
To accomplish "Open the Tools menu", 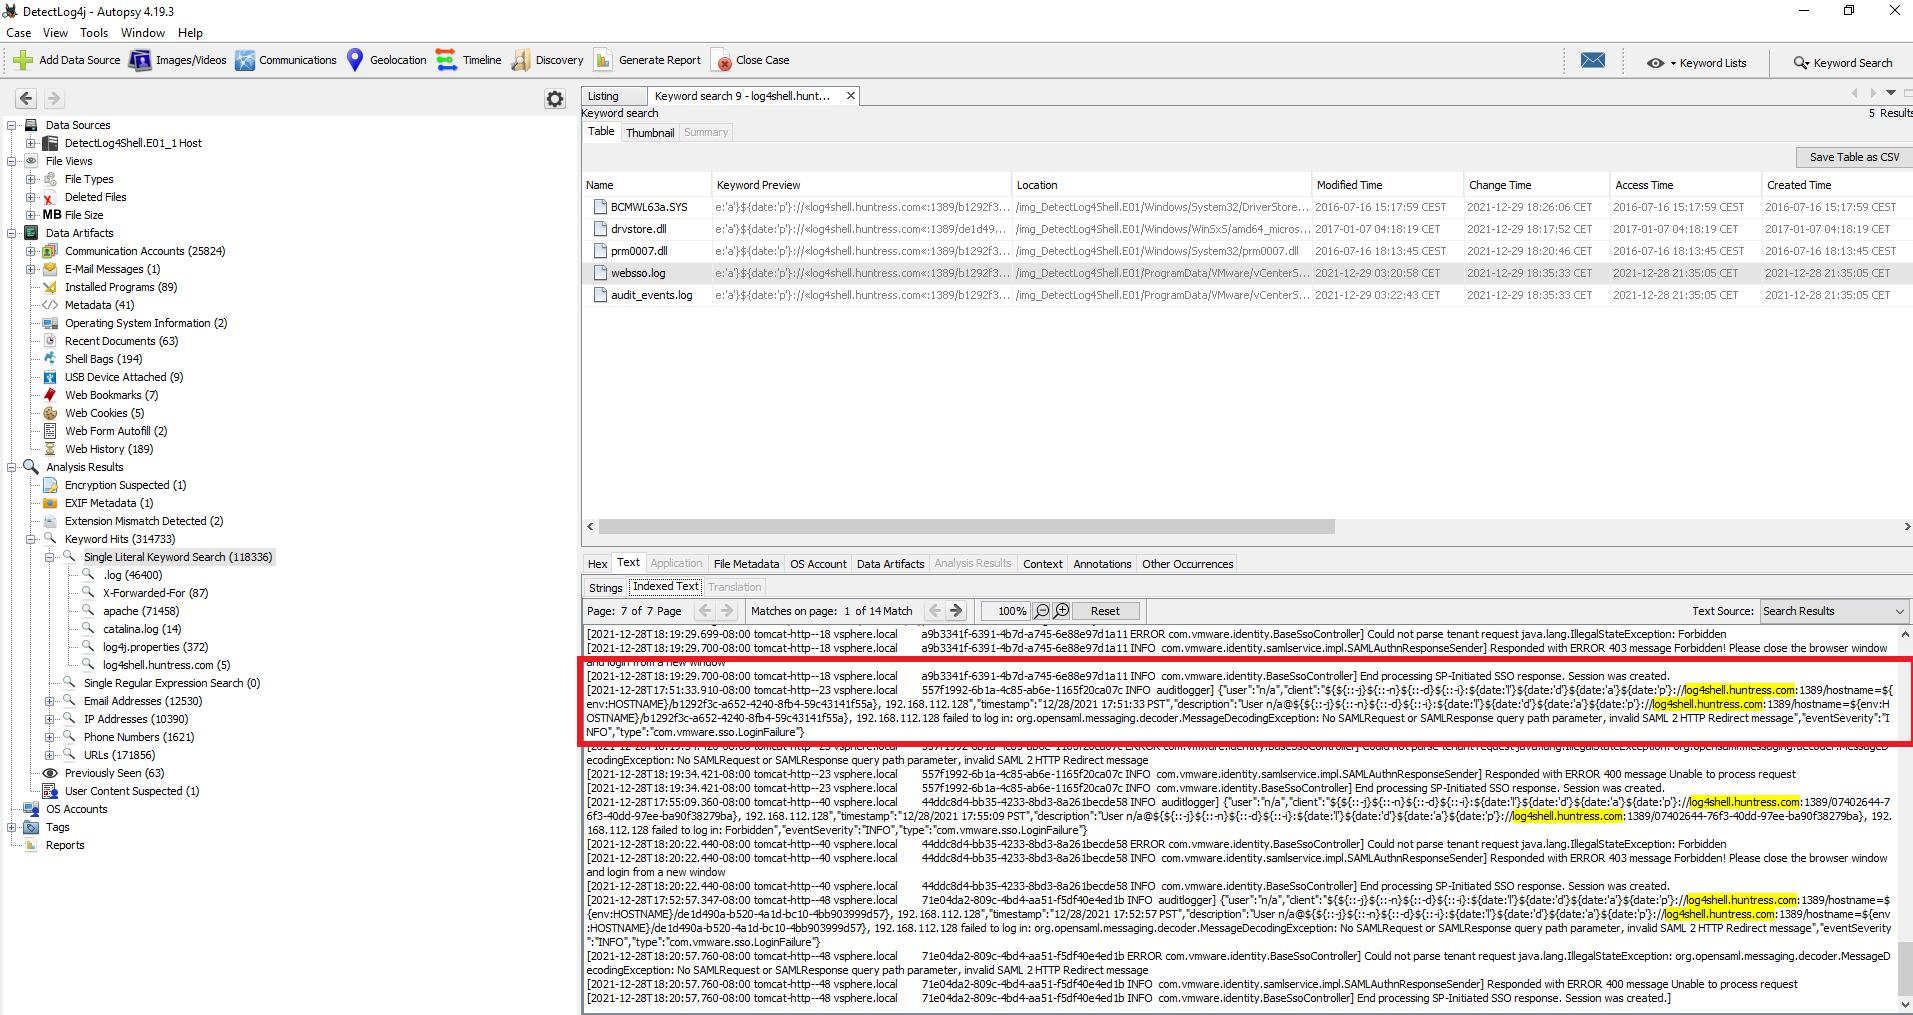I will [x=94, y=33].
